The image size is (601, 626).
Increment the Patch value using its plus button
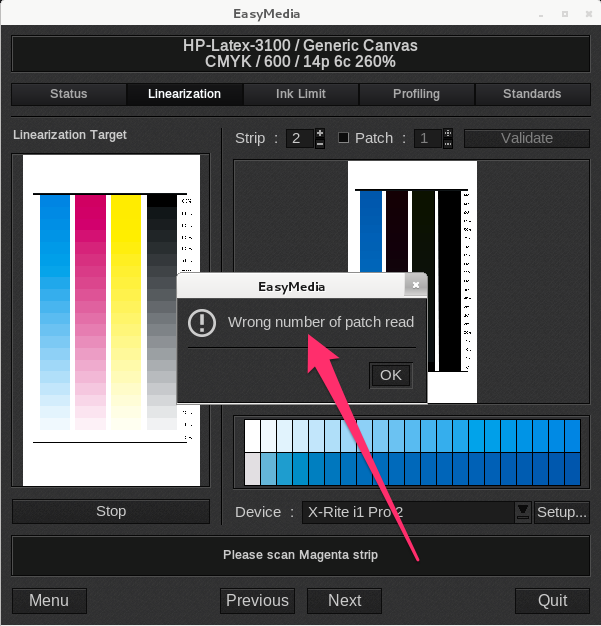448,133
